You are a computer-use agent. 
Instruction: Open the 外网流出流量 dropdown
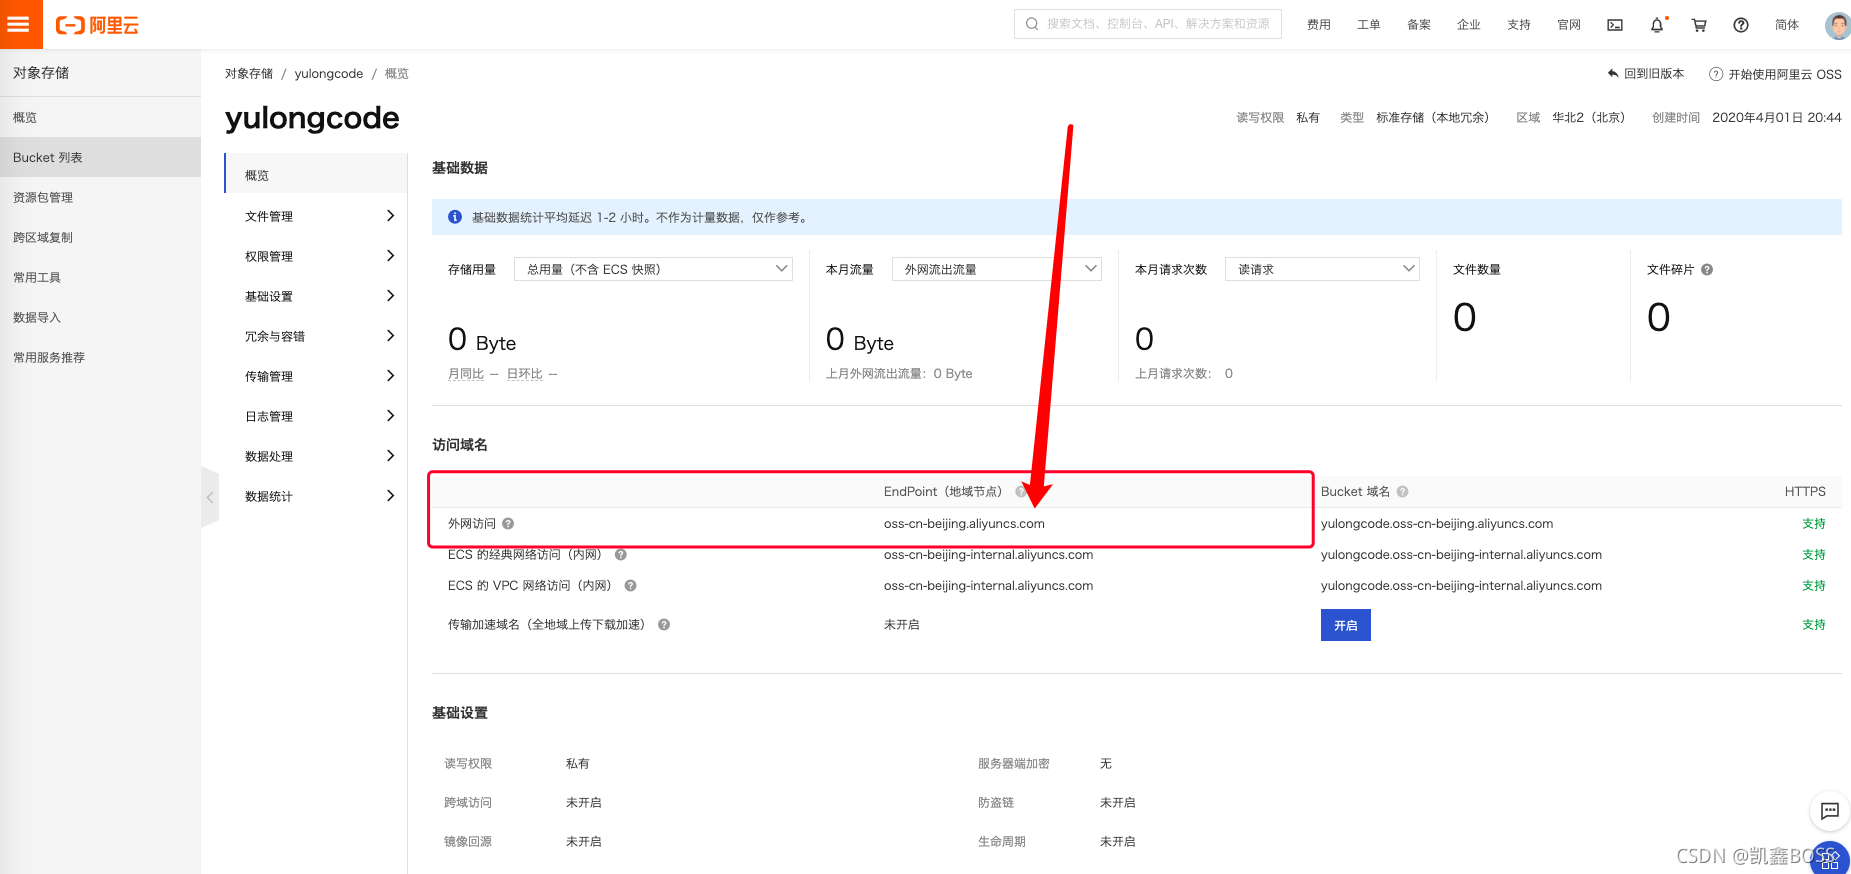tap(996, 269)
